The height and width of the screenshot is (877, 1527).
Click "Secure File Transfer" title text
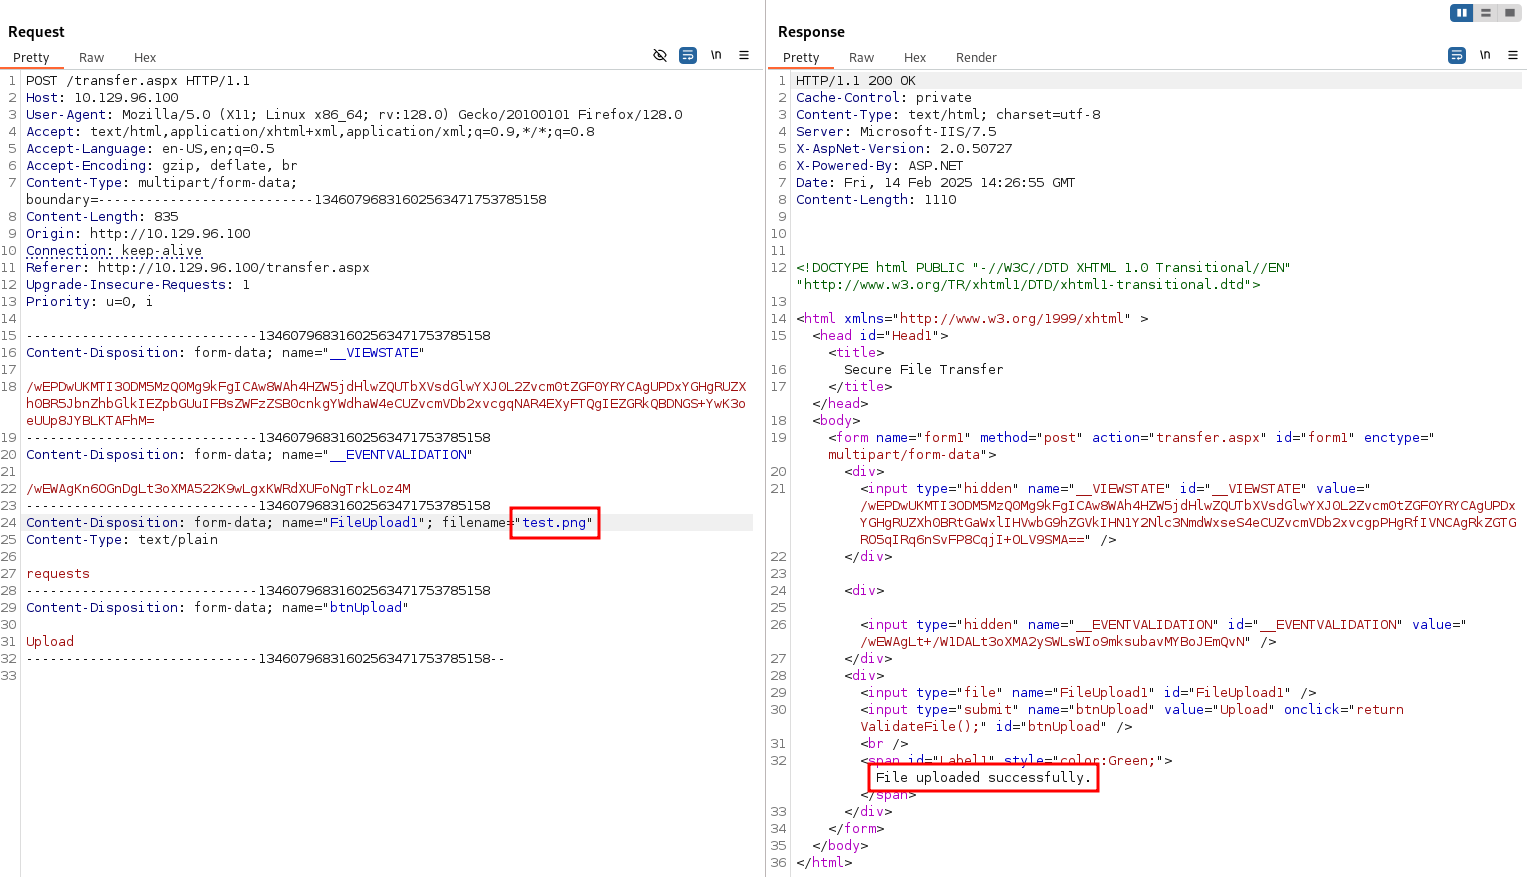(x=924, y=370)
